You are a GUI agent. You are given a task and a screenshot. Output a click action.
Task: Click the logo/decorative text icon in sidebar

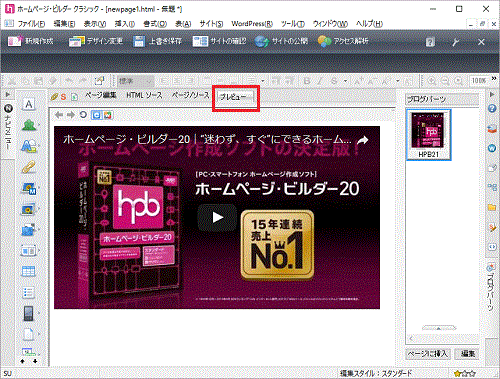click(x=29, y=146)
